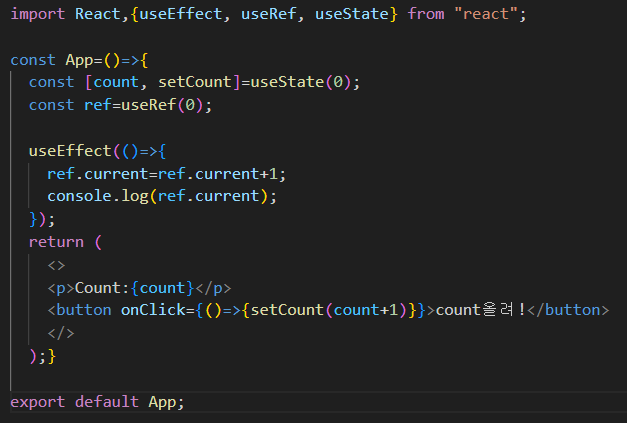Click the 'import' keyword on the first line

(37, 14)
